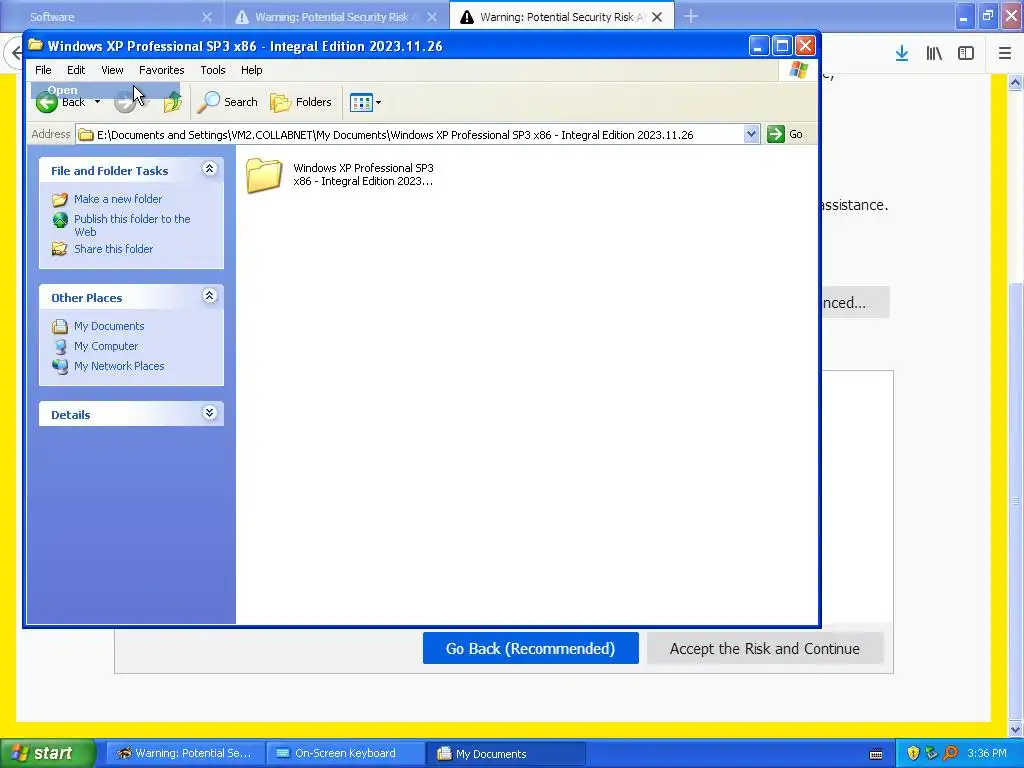Click the Windows start button
The image size is (1024, 768).
coord(47,753)
